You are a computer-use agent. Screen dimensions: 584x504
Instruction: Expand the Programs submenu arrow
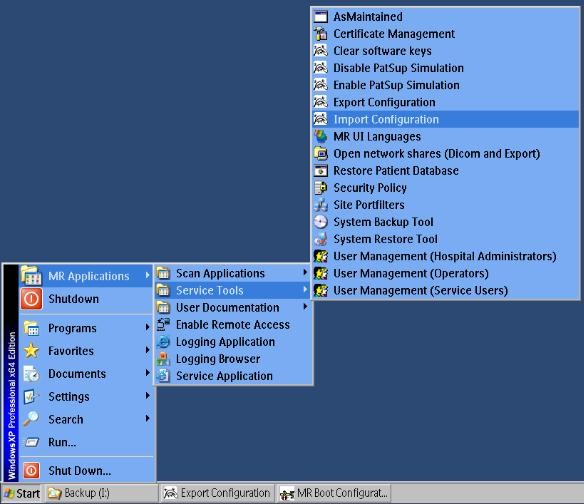click(x=147, y=328)
